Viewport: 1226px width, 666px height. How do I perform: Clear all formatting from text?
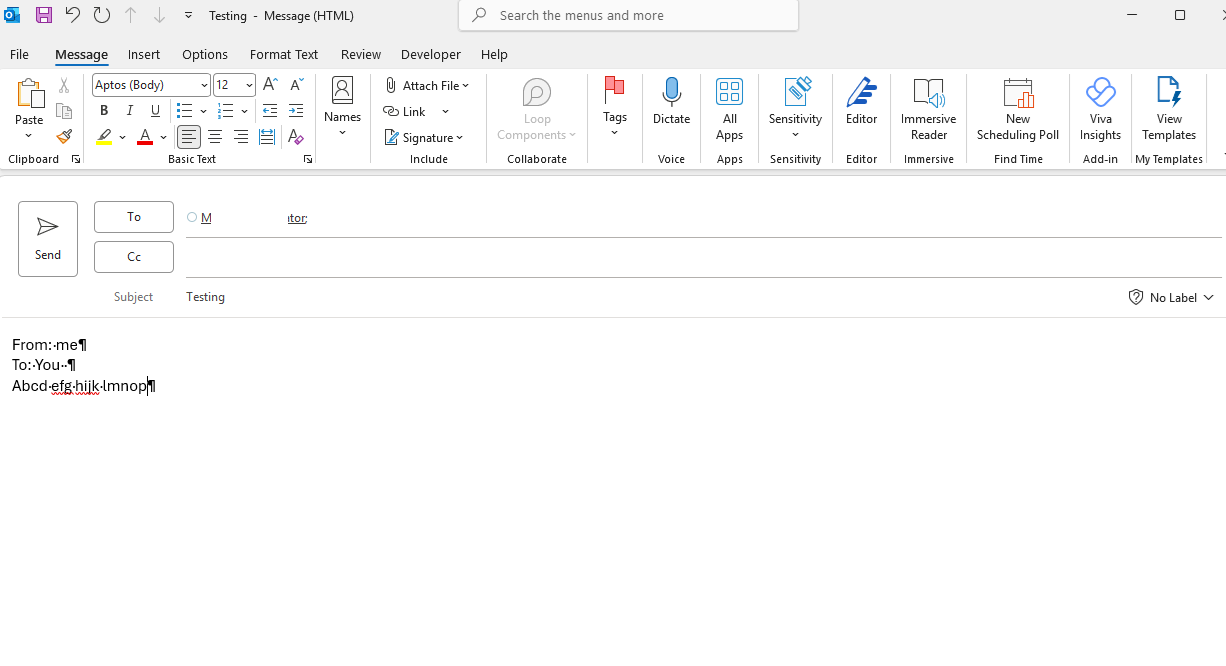click(296, 137)
